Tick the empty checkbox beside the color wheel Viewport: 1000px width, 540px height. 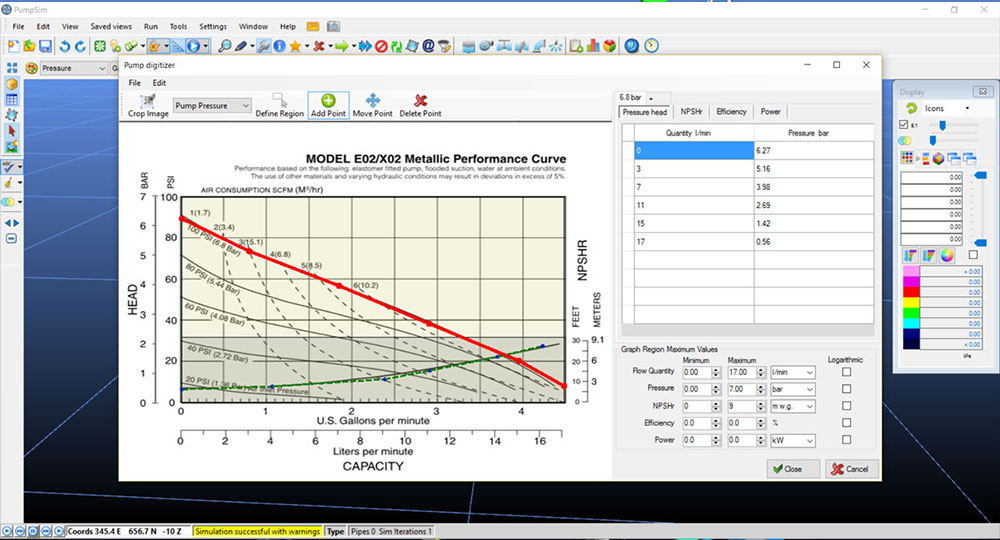pyautogui.click(x=973, y=254)
